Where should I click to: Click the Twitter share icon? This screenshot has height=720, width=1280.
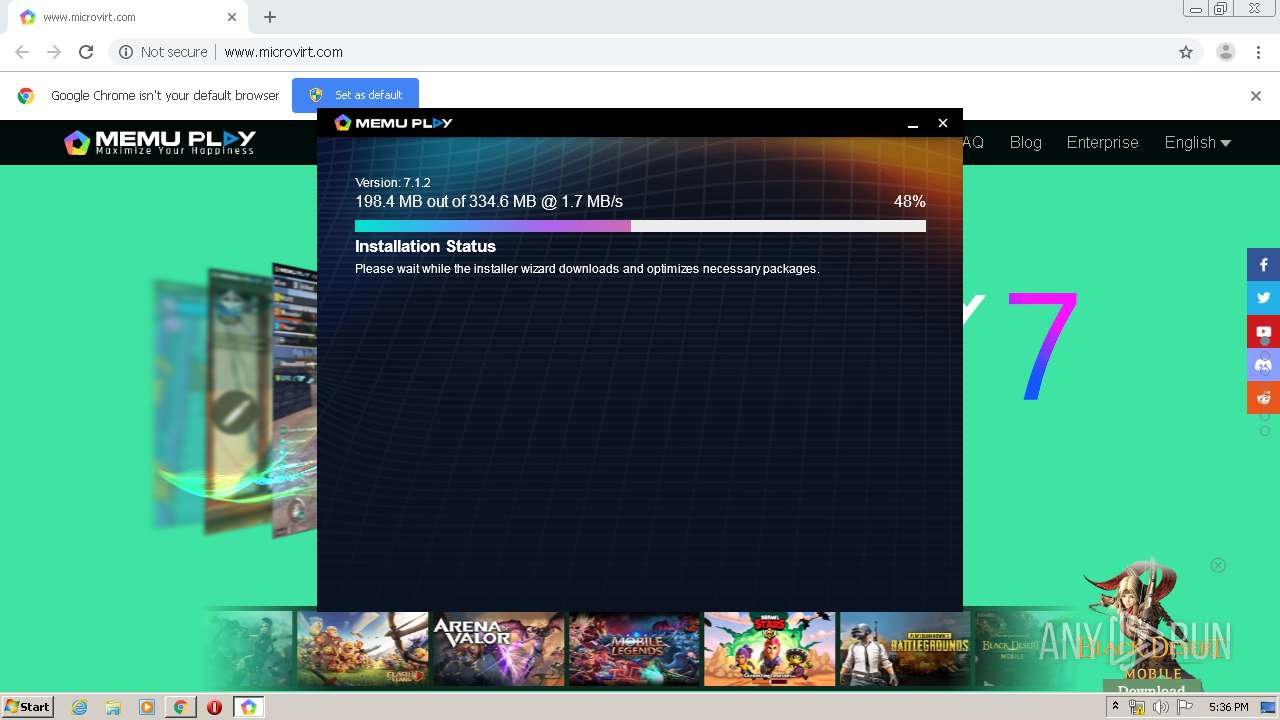tap(1263, 298)
